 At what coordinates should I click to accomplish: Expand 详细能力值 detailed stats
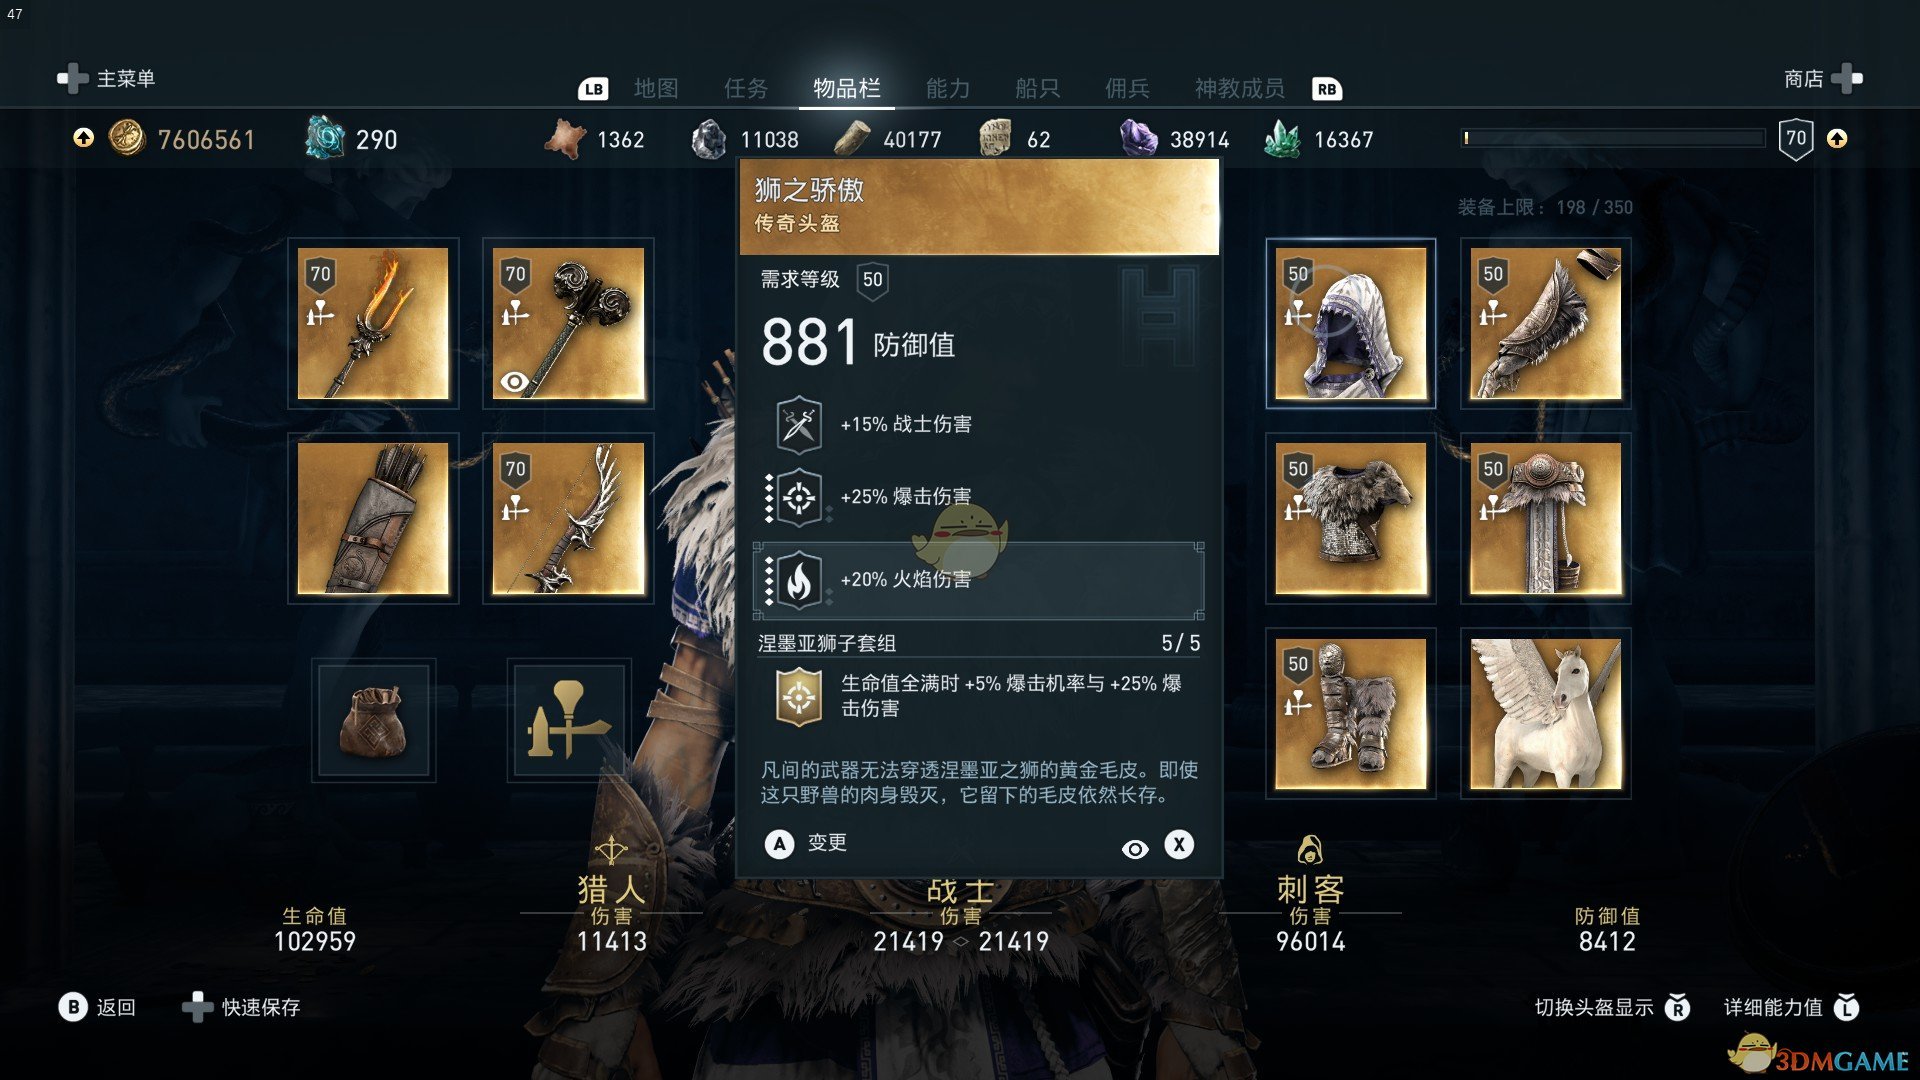[x=1791, y=1007]
